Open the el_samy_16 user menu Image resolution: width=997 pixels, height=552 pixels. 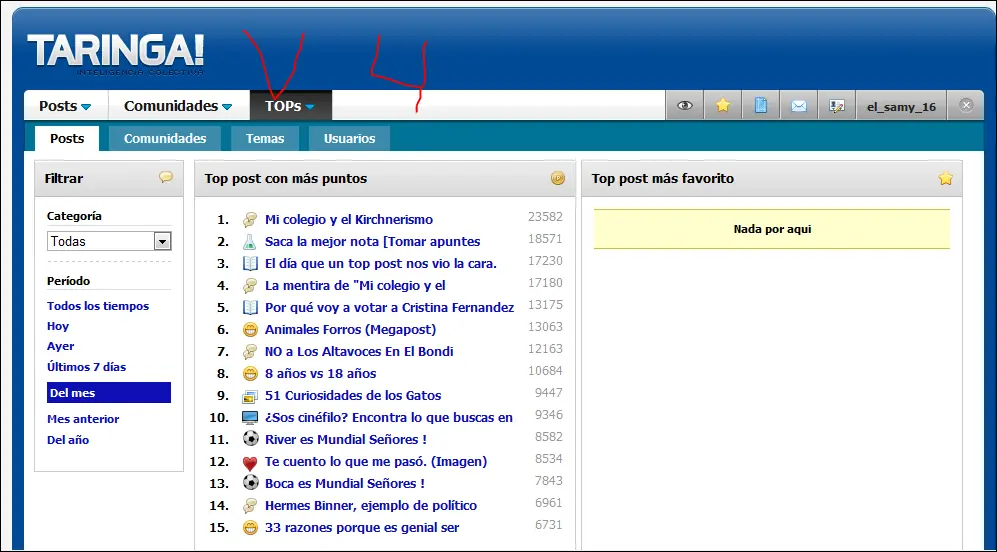901,106
